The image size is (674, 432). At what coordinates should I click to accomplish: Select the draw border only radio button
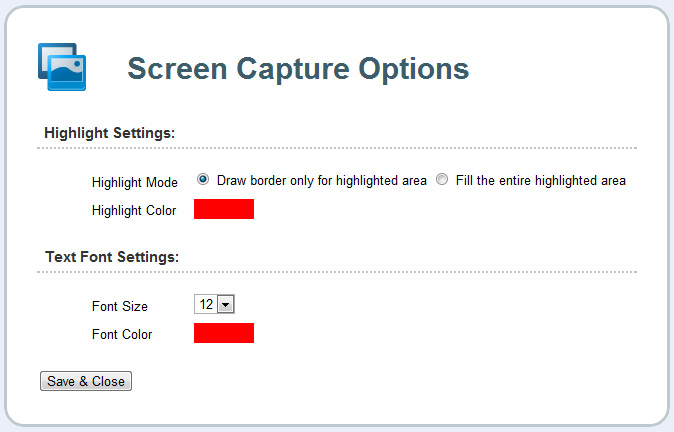(x=203, y=180)
